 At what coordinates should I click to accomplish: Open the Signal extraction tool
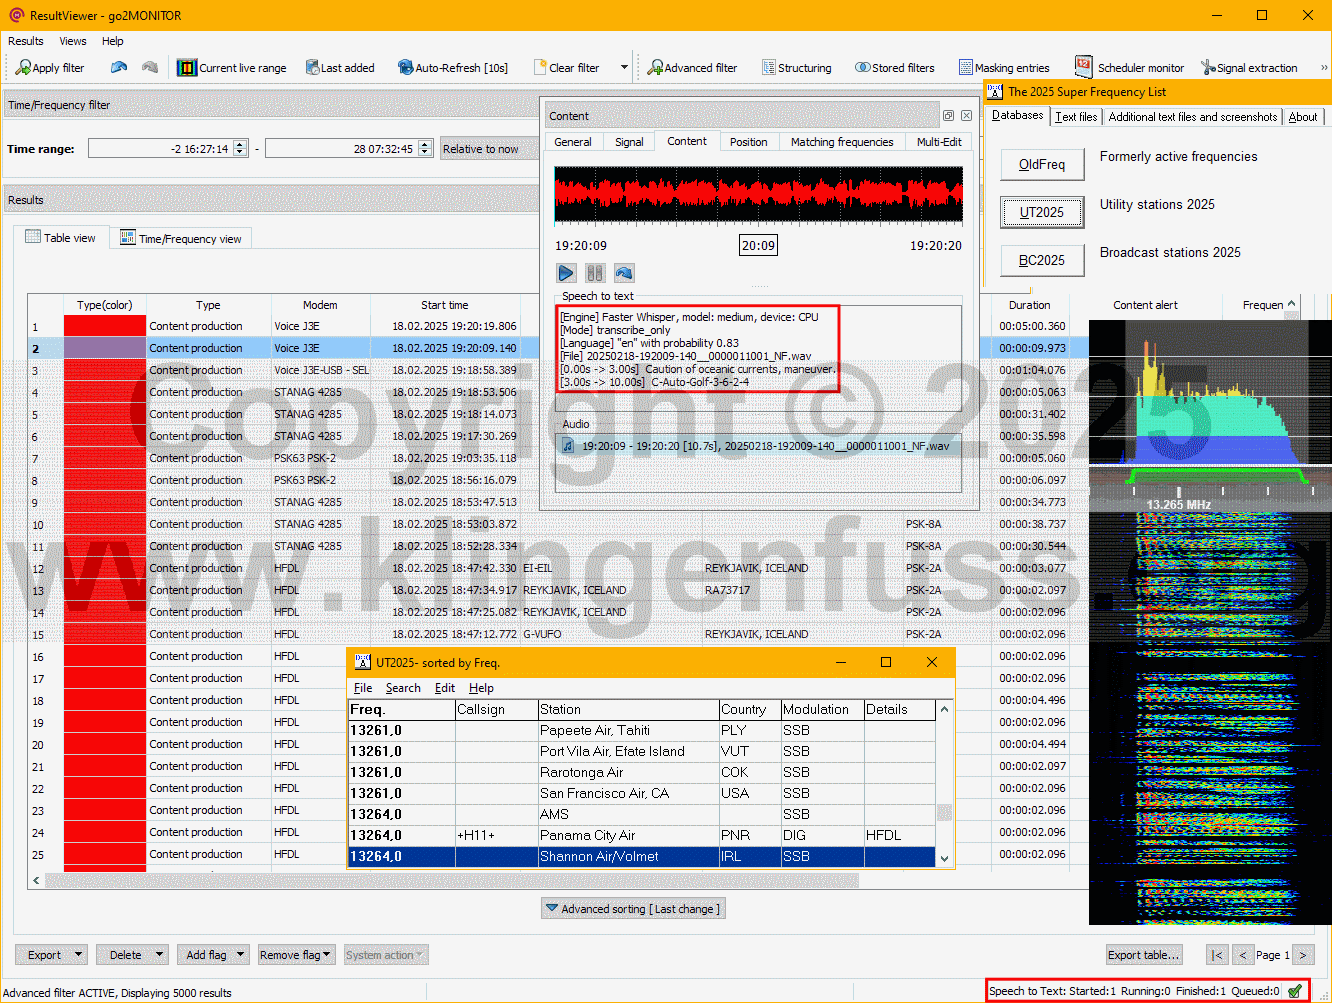click(1249, 68)
